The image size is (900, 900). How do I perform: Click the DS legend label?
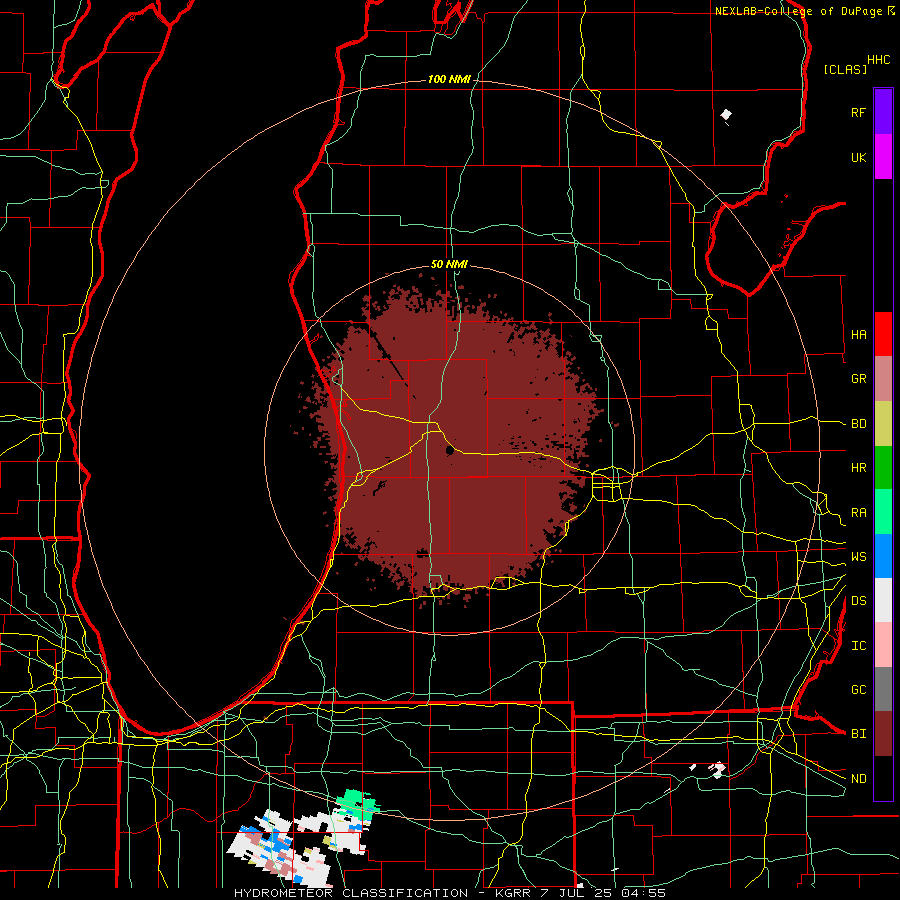coord(858,601)
